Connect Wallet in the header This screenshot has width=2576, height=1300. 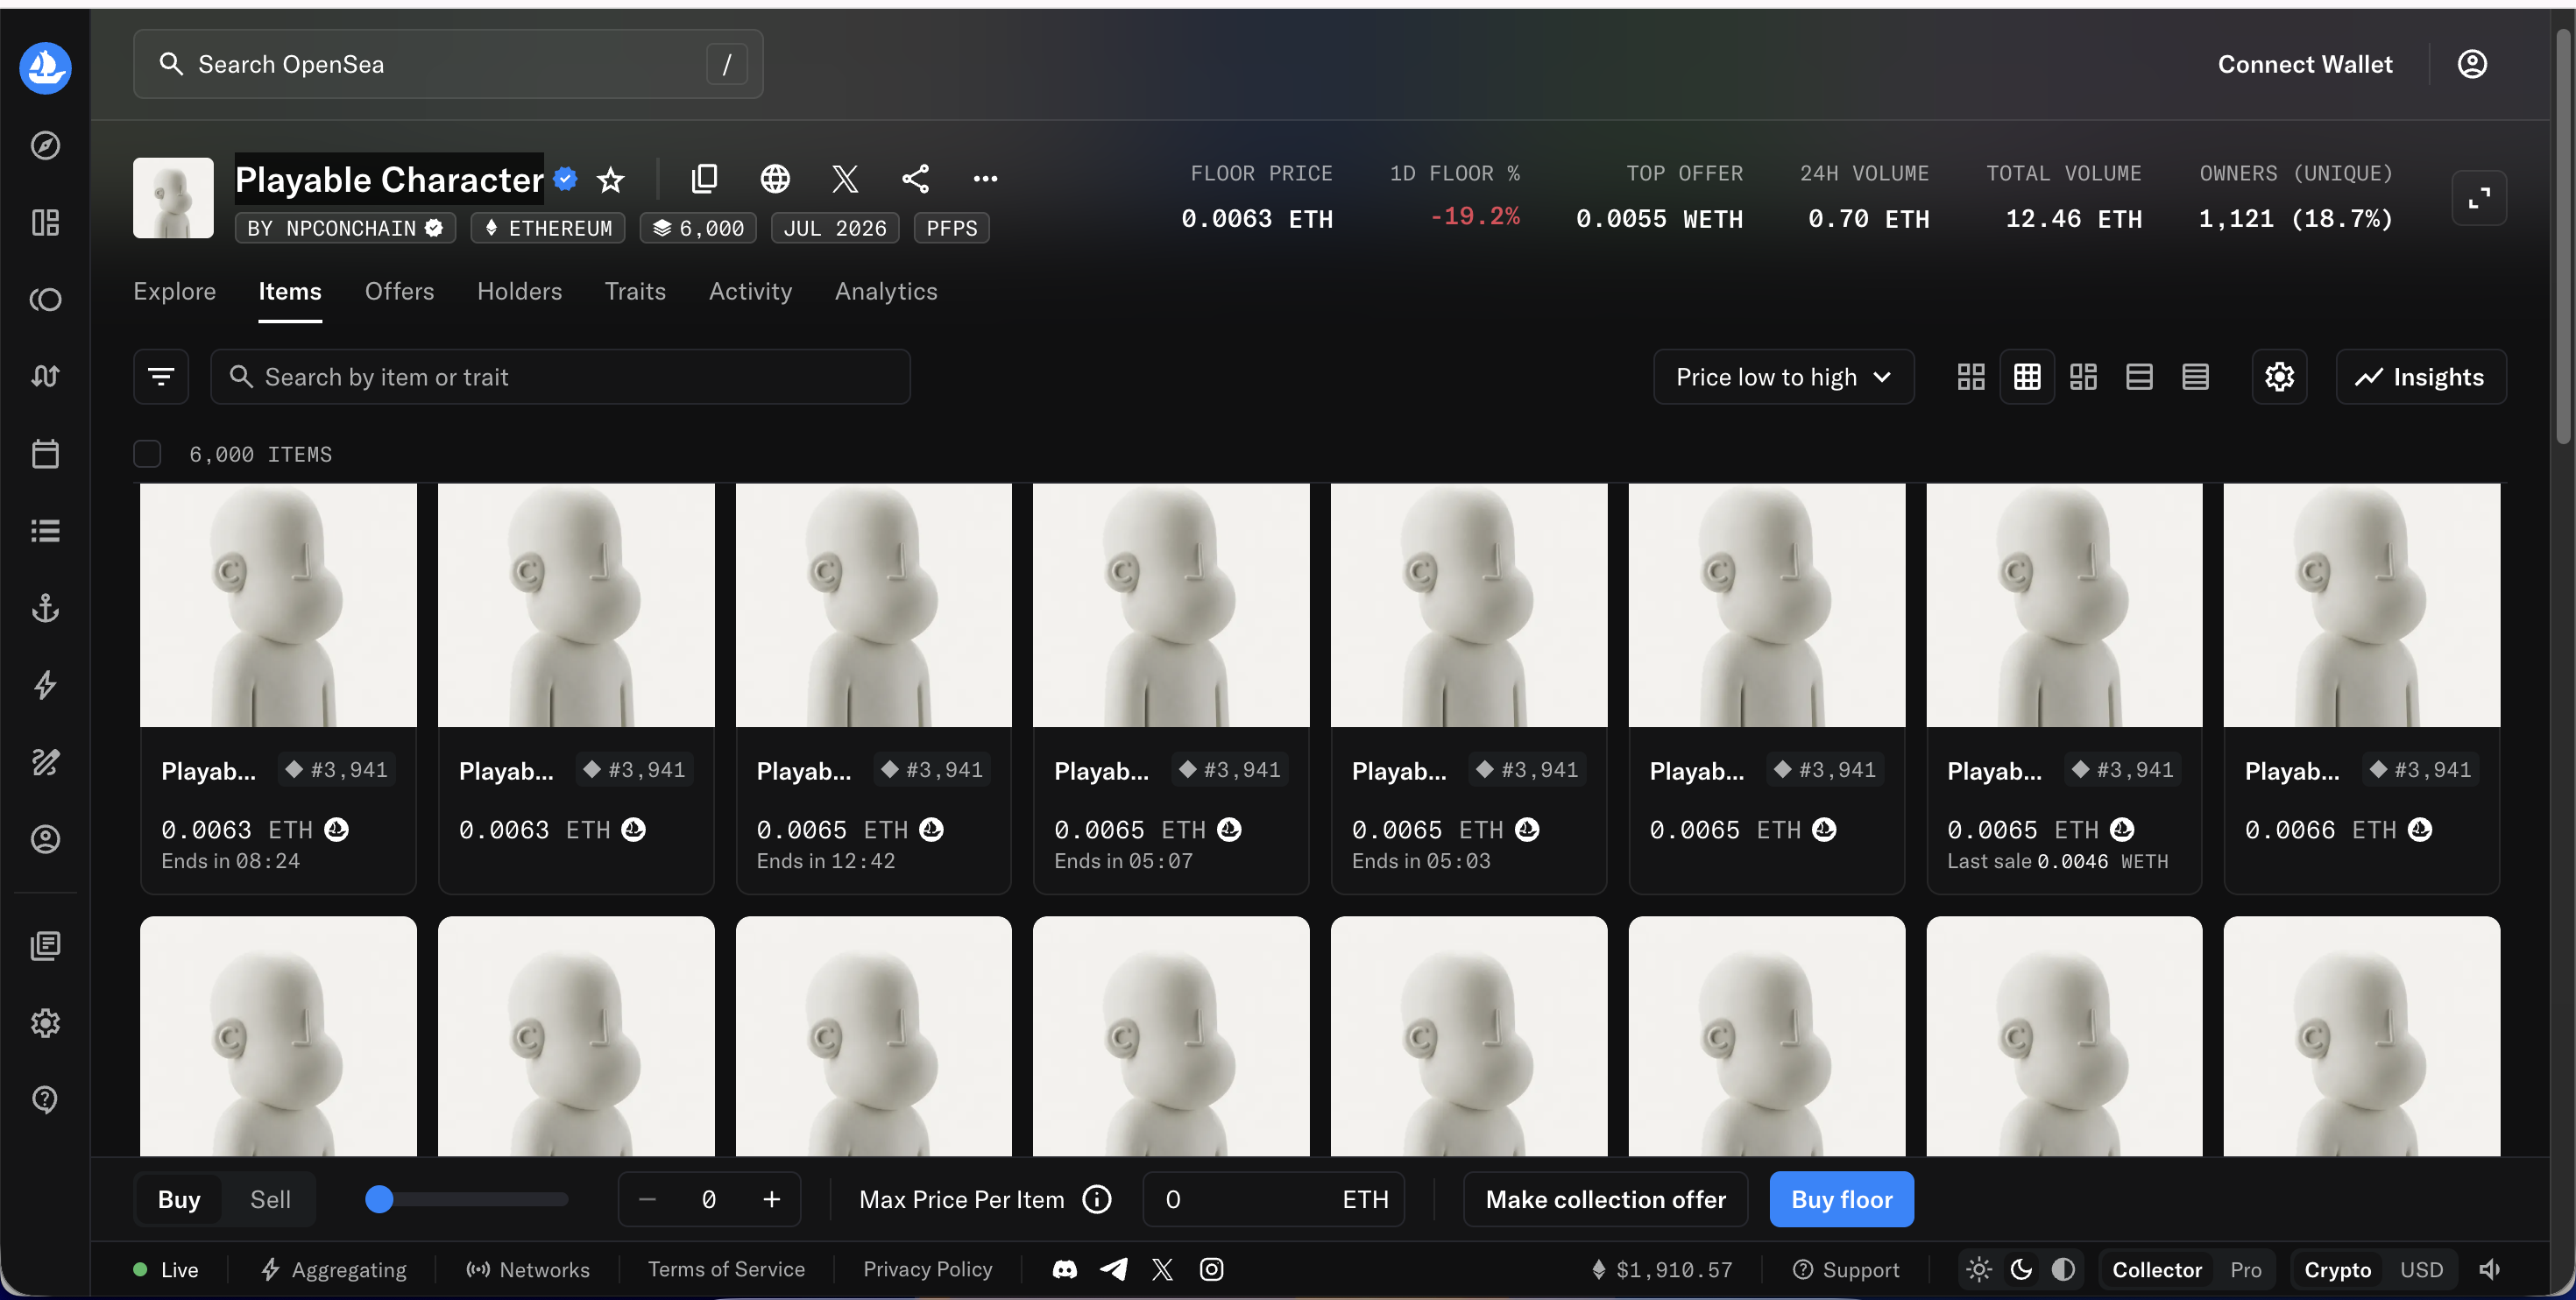coord(2305,64)
